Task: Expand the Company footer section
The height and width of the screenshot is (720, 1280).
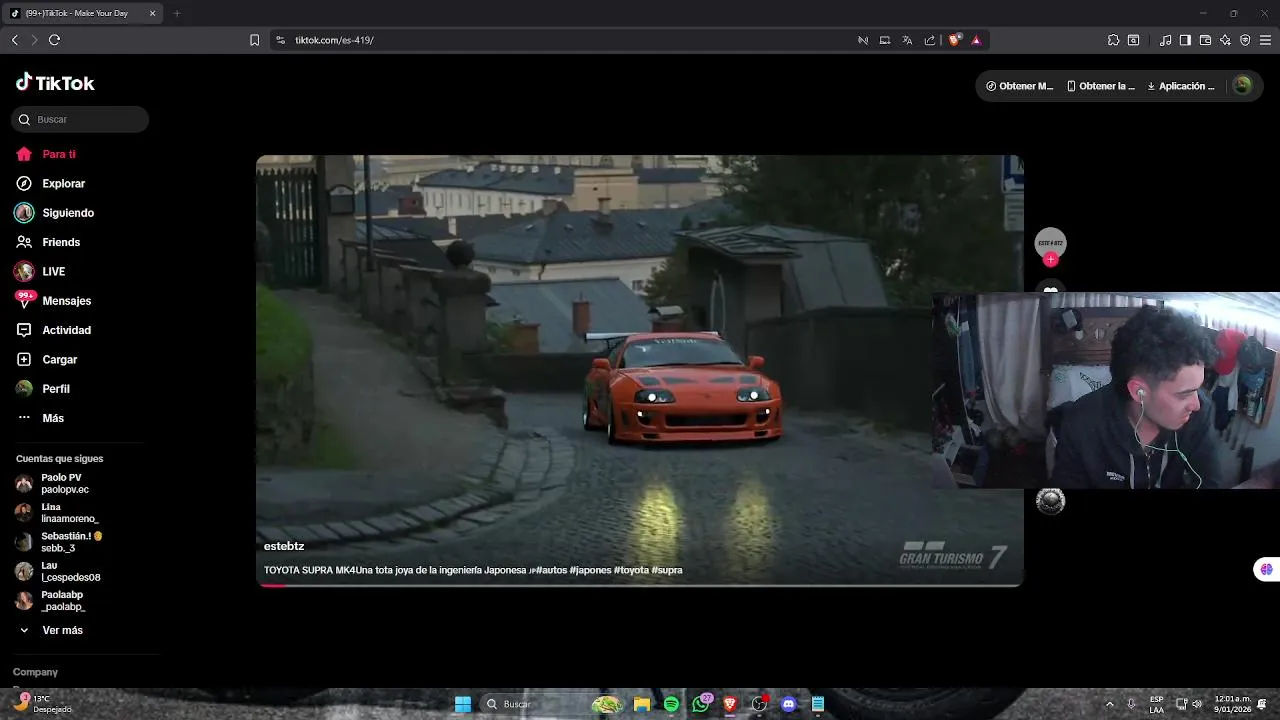Action: [x=35, y=672]
